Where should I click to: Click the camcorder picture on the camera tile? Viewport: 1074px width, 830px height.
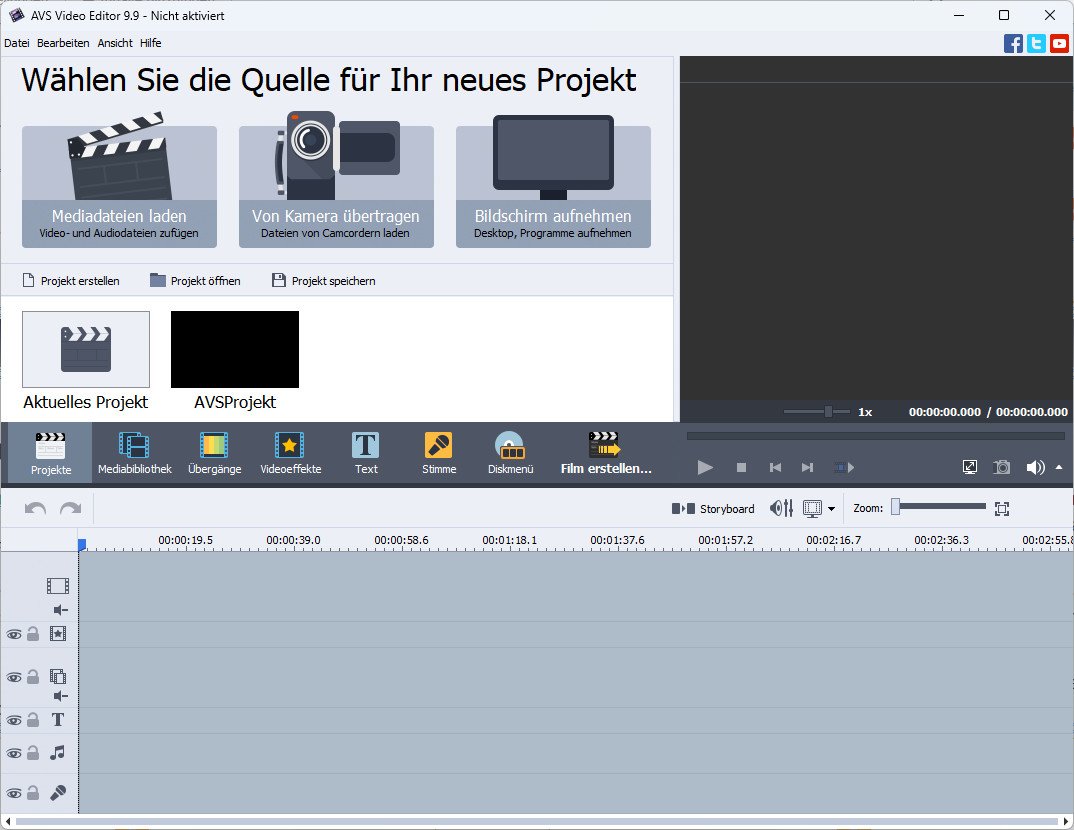point(336,155)
